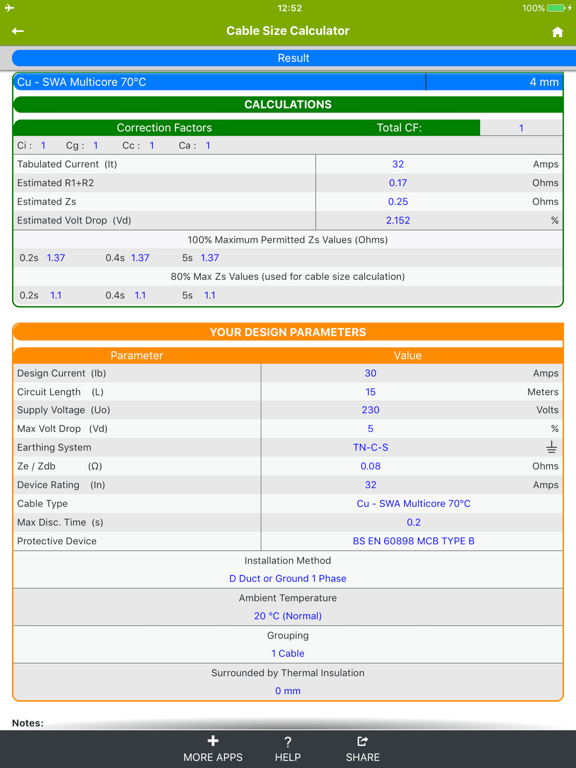The image size is (576, 768).
Task: Tap YOUR DESIGN PARAMETERS header
Action: 288,332
